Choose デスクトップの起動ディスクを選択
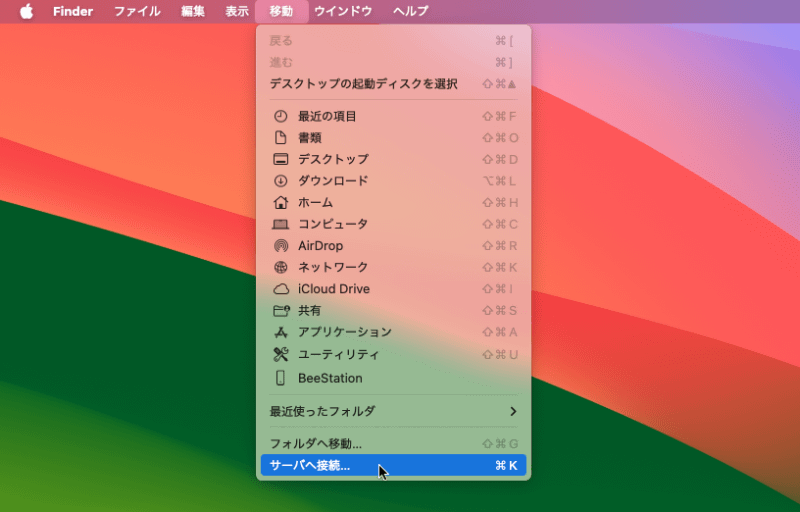This screenshot has width=800, height=512. click(393, 84)
